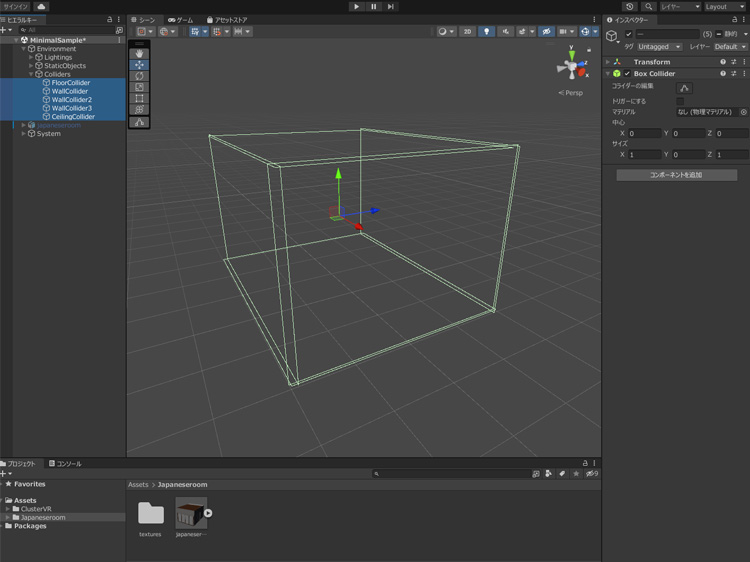This screenshot has width=750, height=562.
Task: Select the Hand tool in scene toolbar
Action: 139,54
